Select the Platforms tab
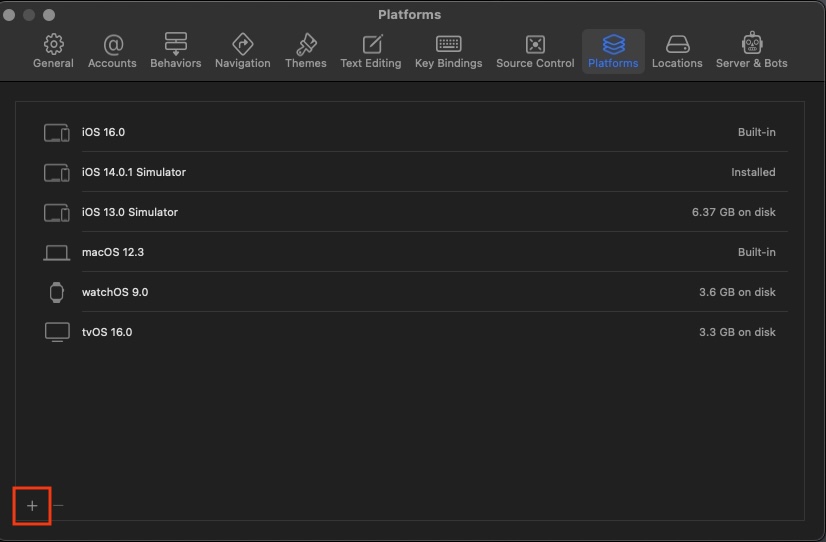Image resolution: width=826 pixels, height=542 pixels. point(613,51)
